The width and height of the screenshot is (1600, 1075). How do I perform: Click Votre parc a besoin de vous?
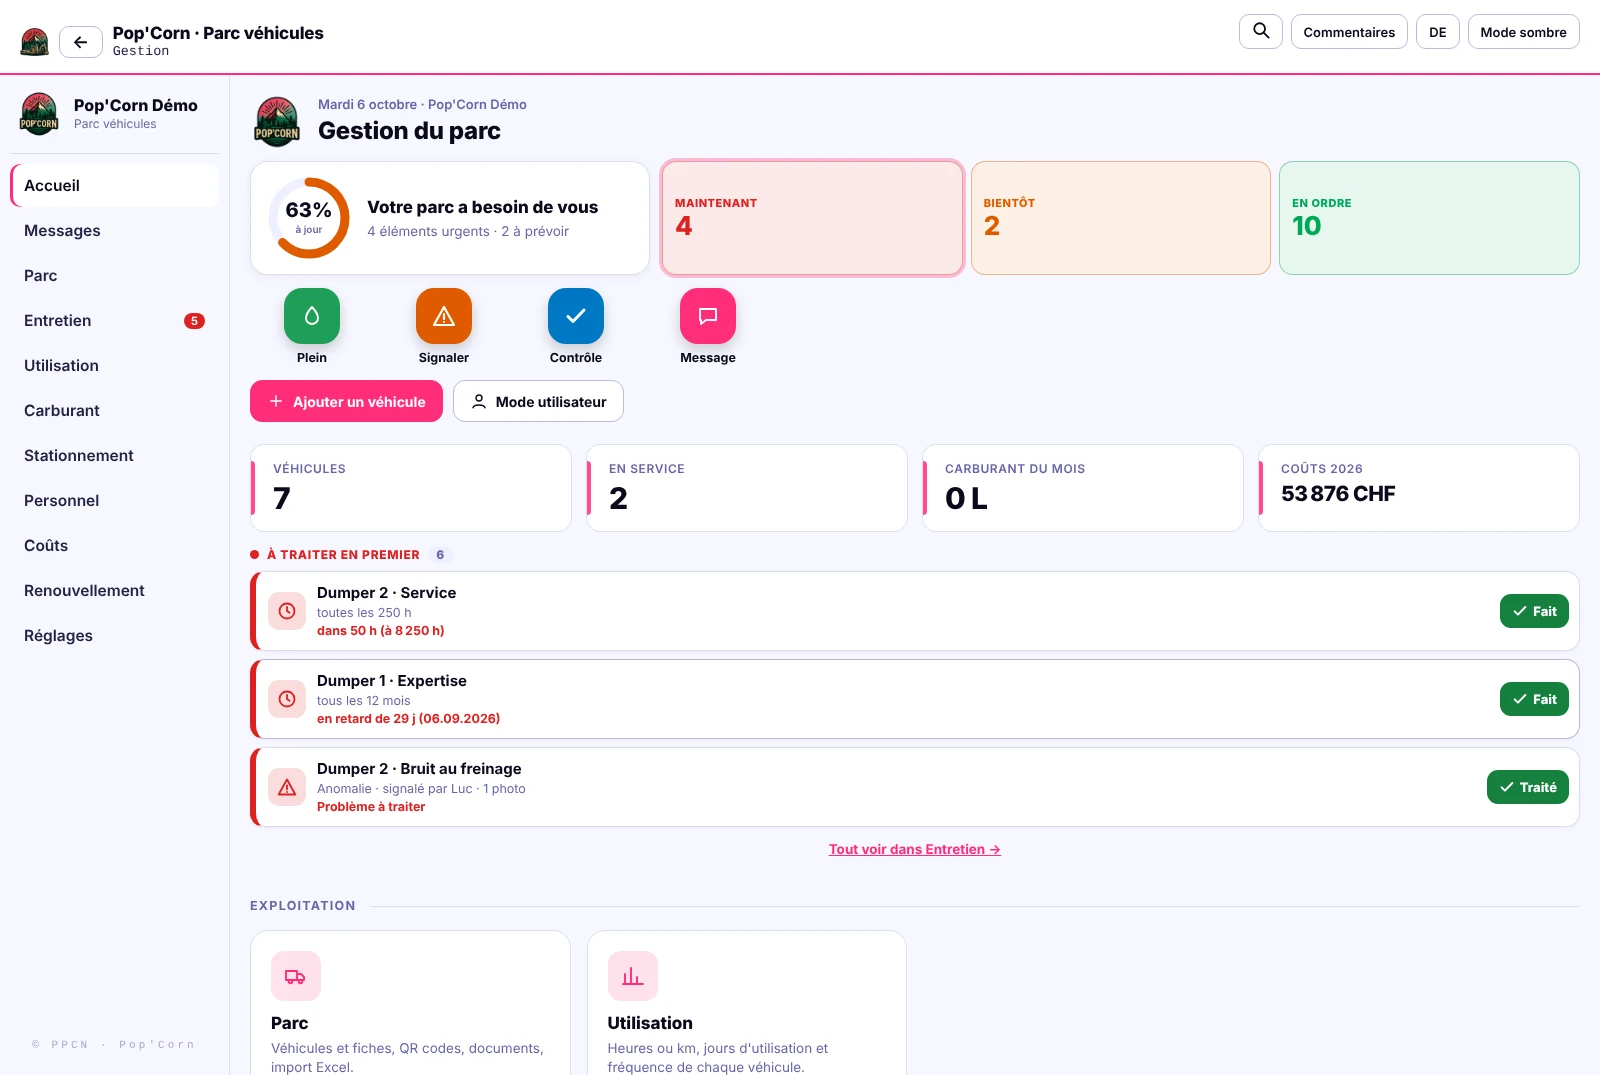tap(482, 207)
